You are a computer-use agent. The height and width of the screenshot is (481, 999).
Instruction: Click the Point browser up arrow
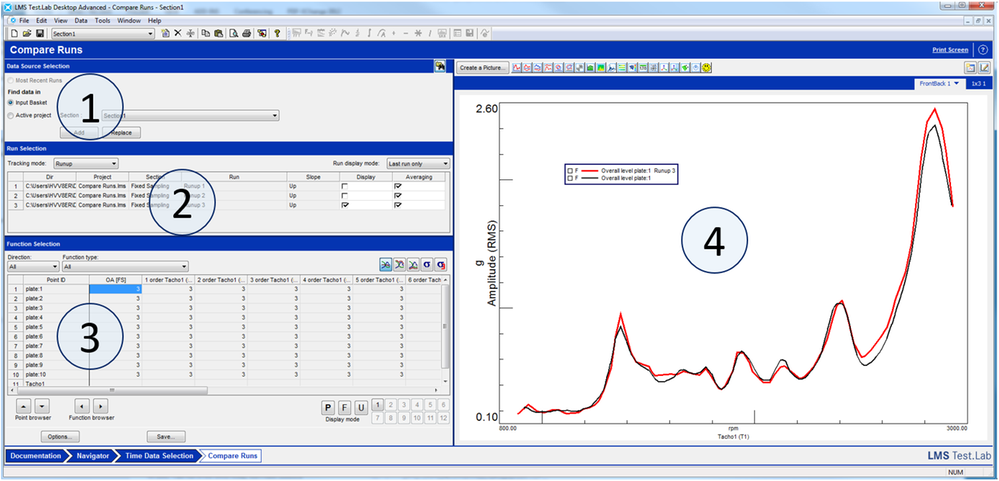[22, 405]
